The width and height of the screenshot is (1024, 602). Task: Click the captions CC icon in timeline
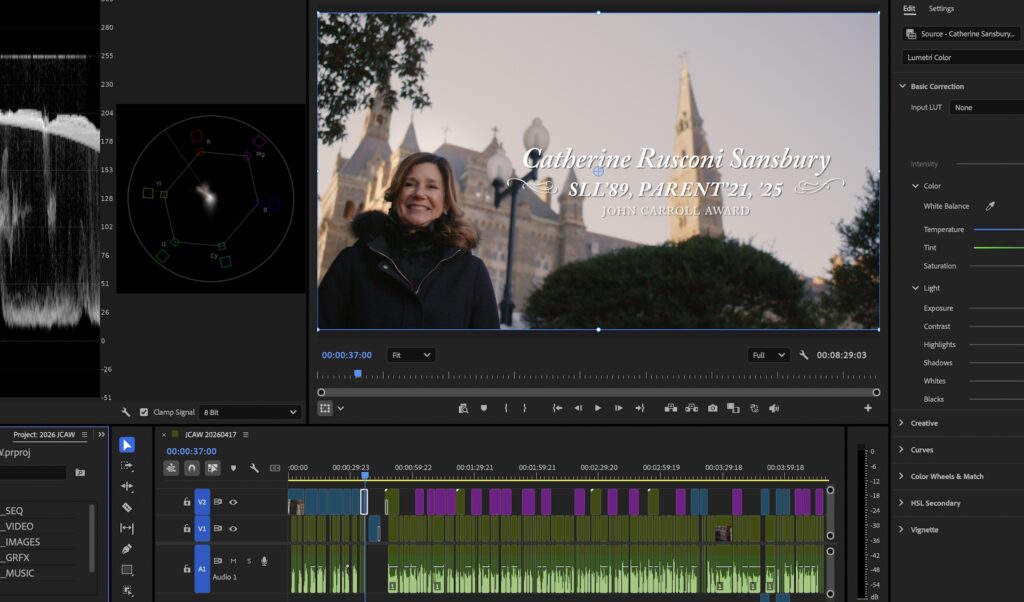pos(275,468)
